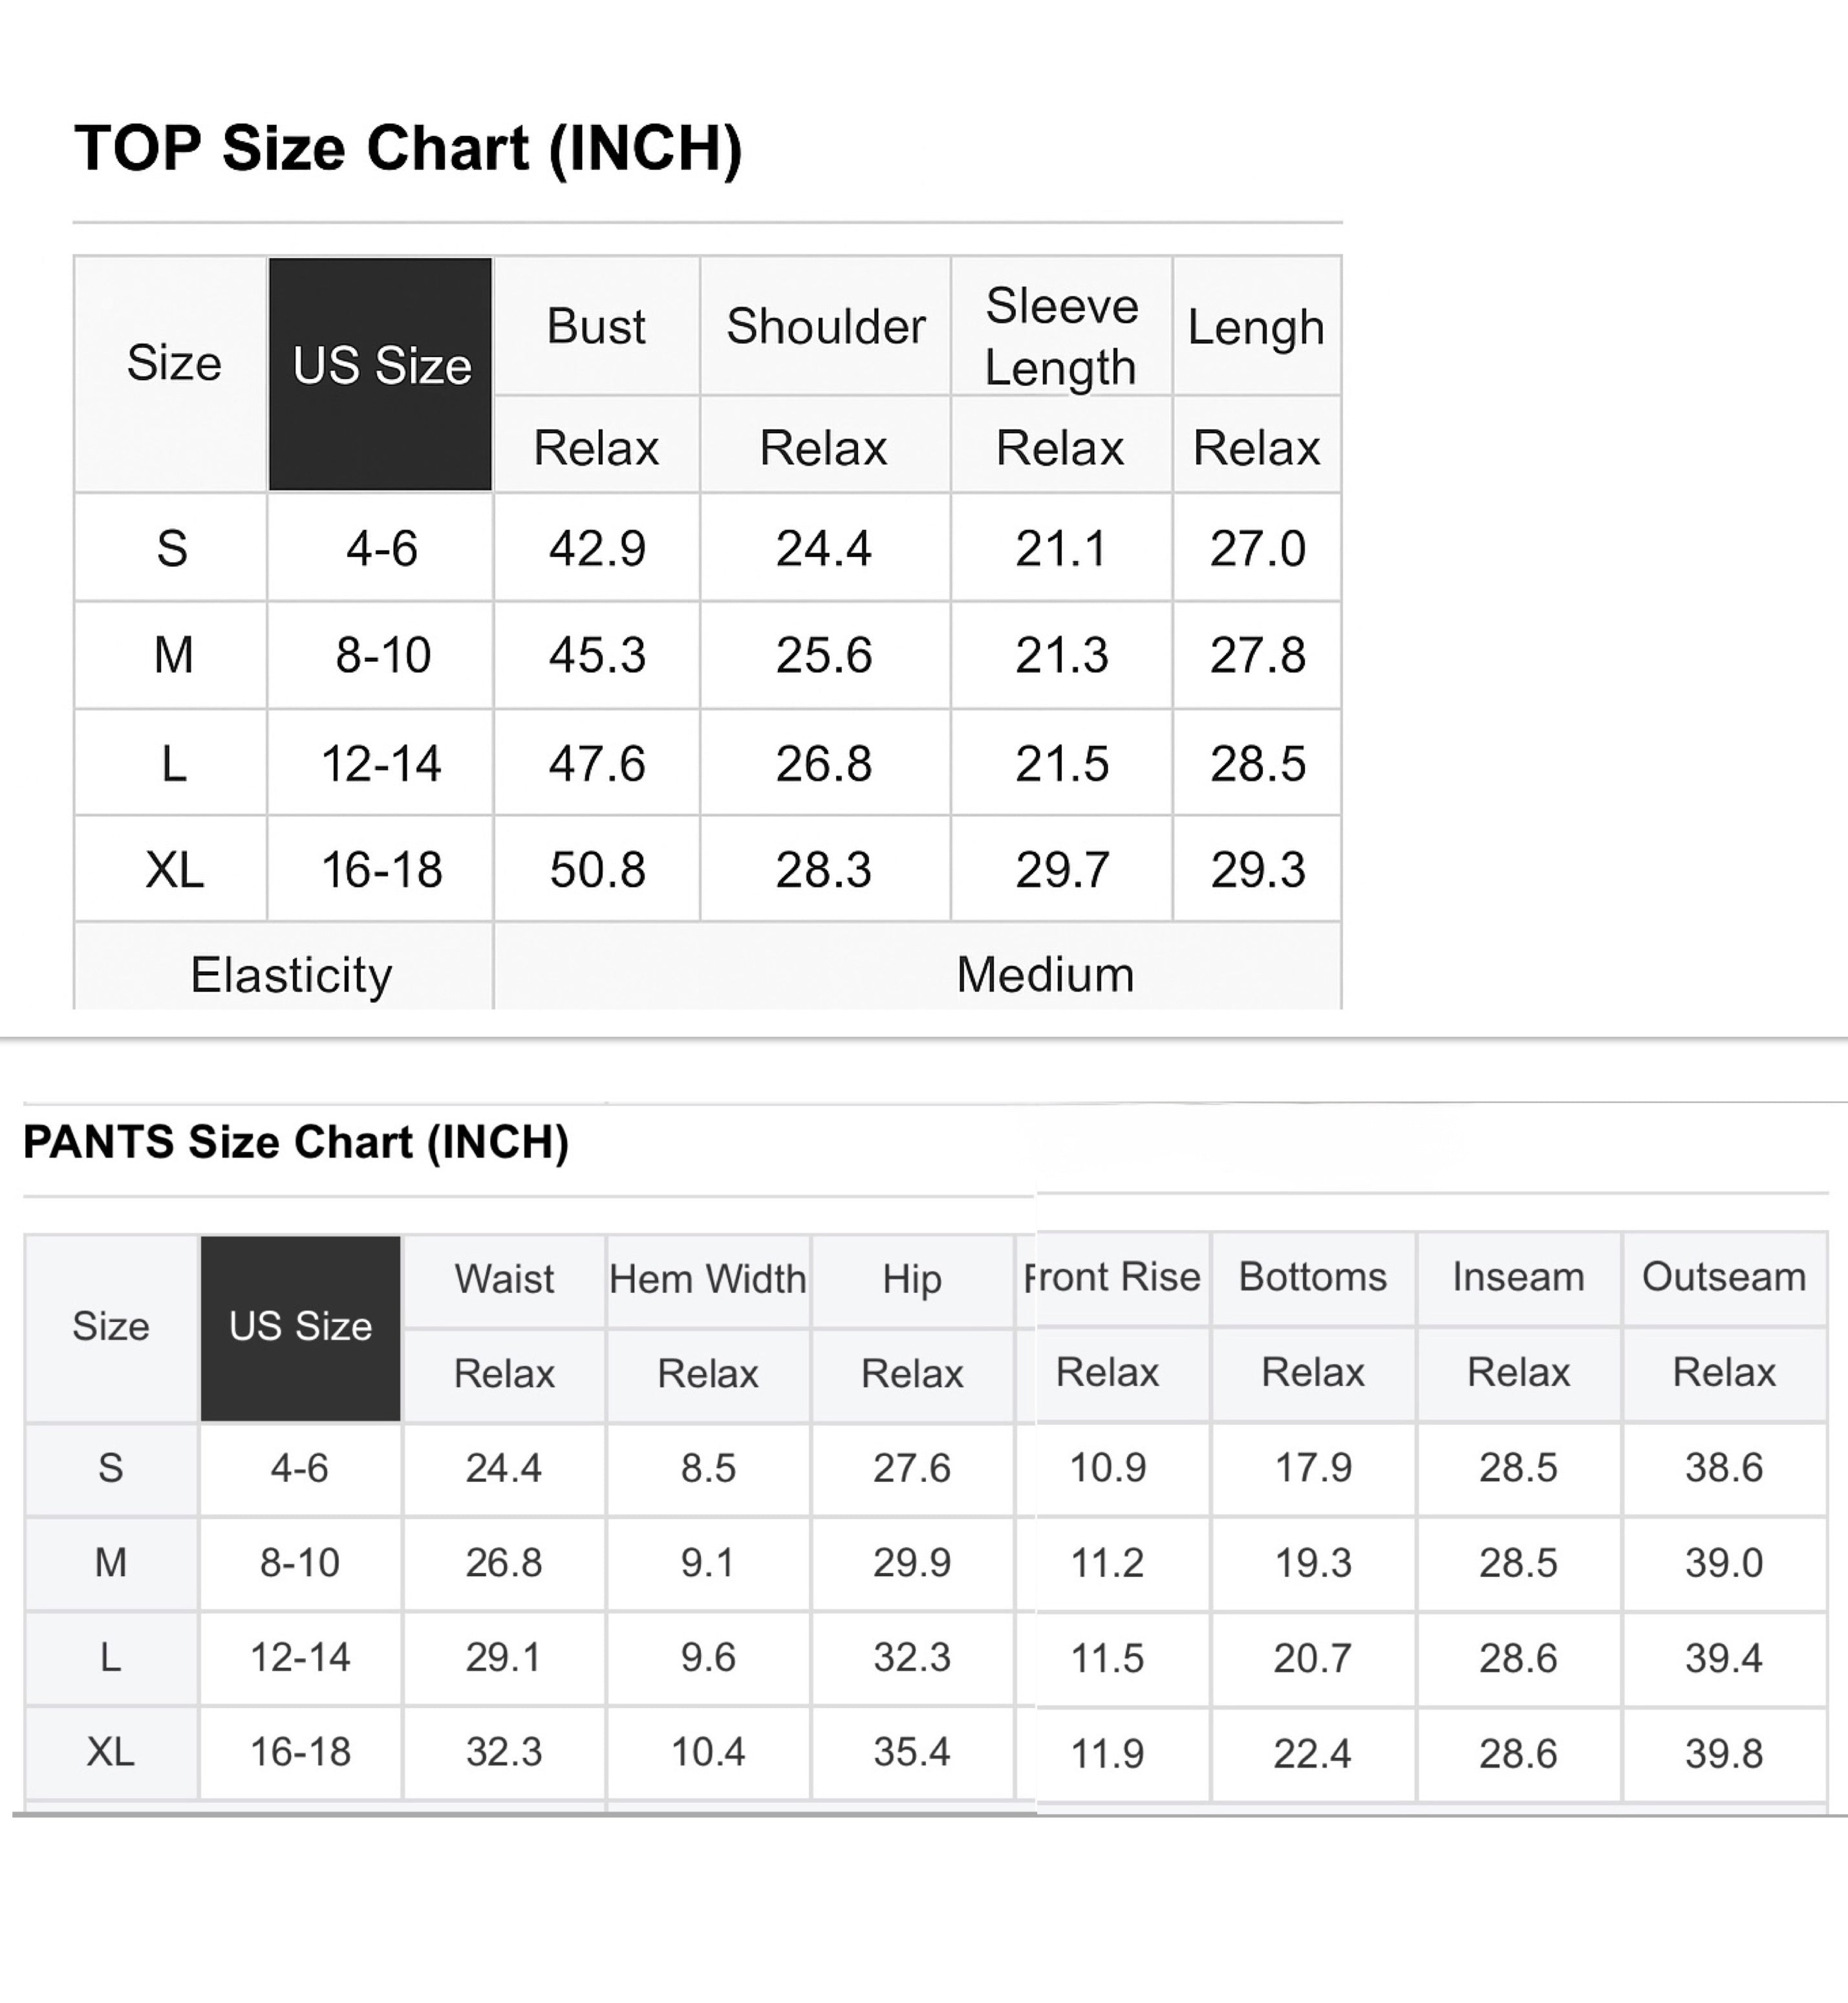The width and height of the screenshot is (1848, 2003).
Task: Click the Shoulder column header
Action: (825, 327)
